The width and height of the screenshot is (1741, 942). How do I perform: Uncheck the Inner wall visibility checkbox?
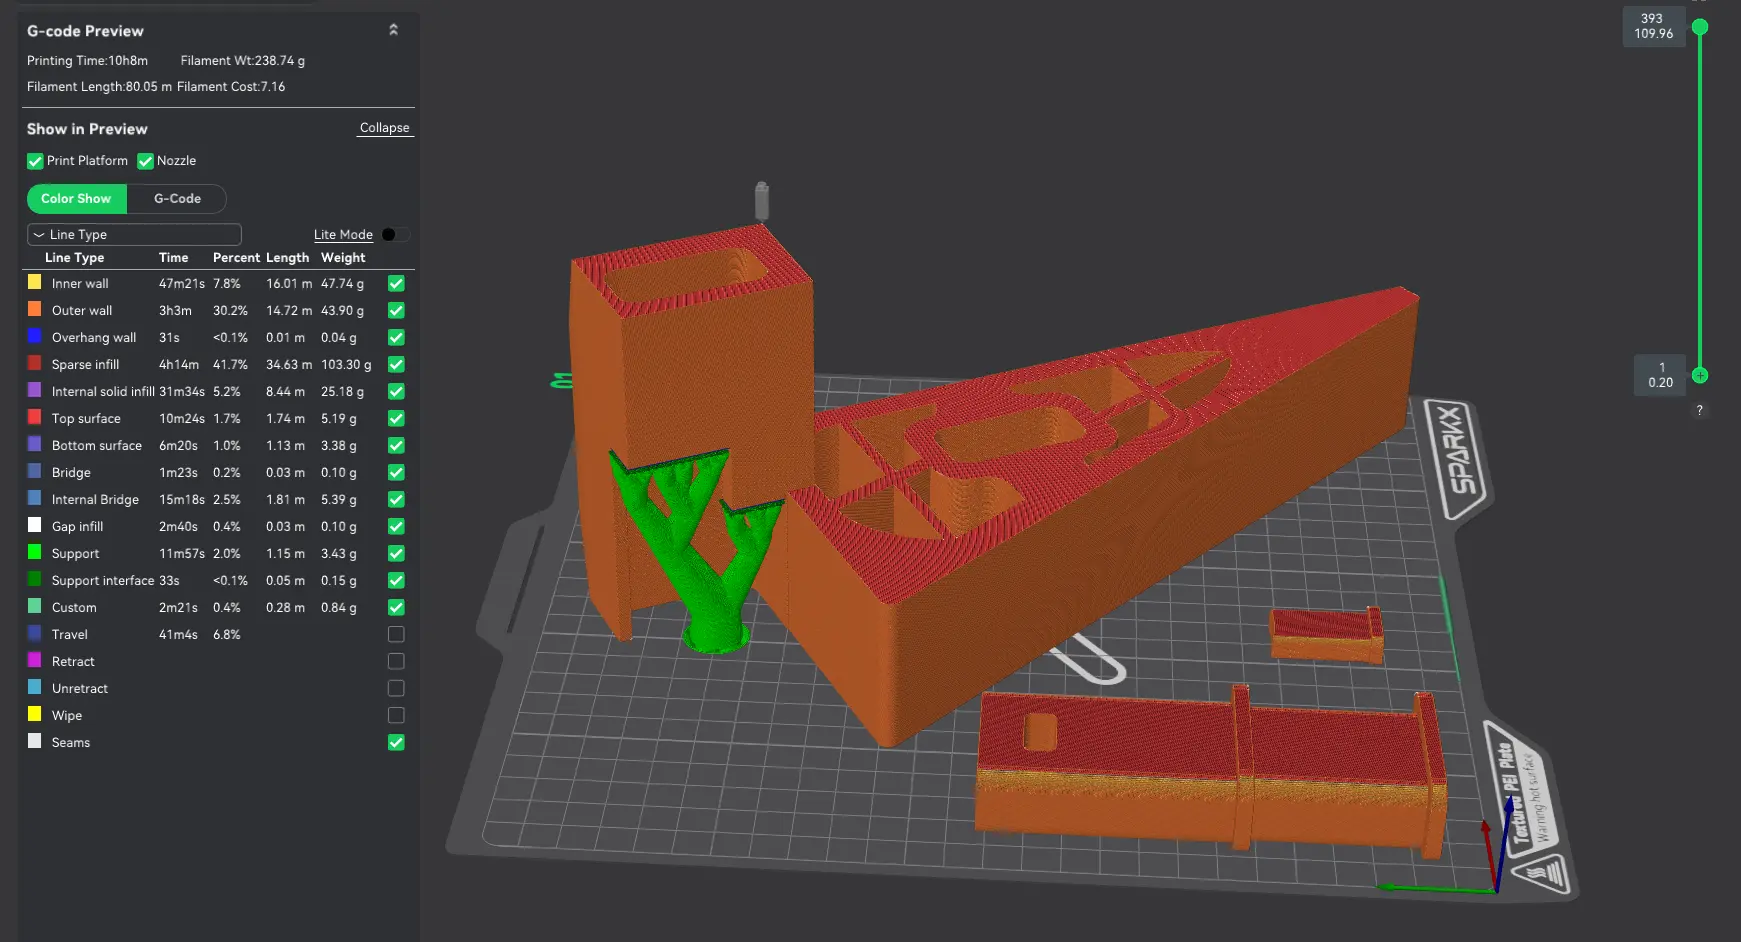(396, 283)
